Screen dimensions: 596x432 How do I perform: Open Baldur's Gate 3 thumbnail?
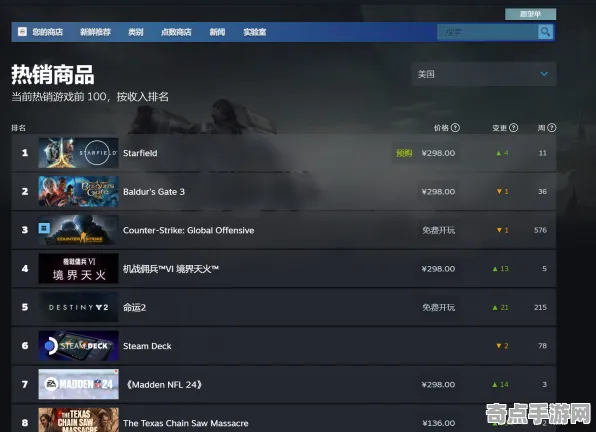pos(78,191)
